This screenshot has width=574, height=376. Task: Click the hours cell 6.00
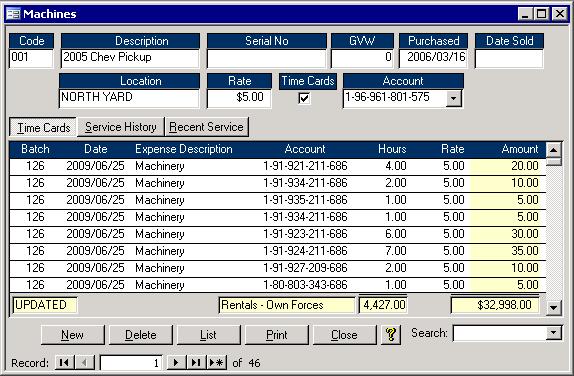[395, 234]
